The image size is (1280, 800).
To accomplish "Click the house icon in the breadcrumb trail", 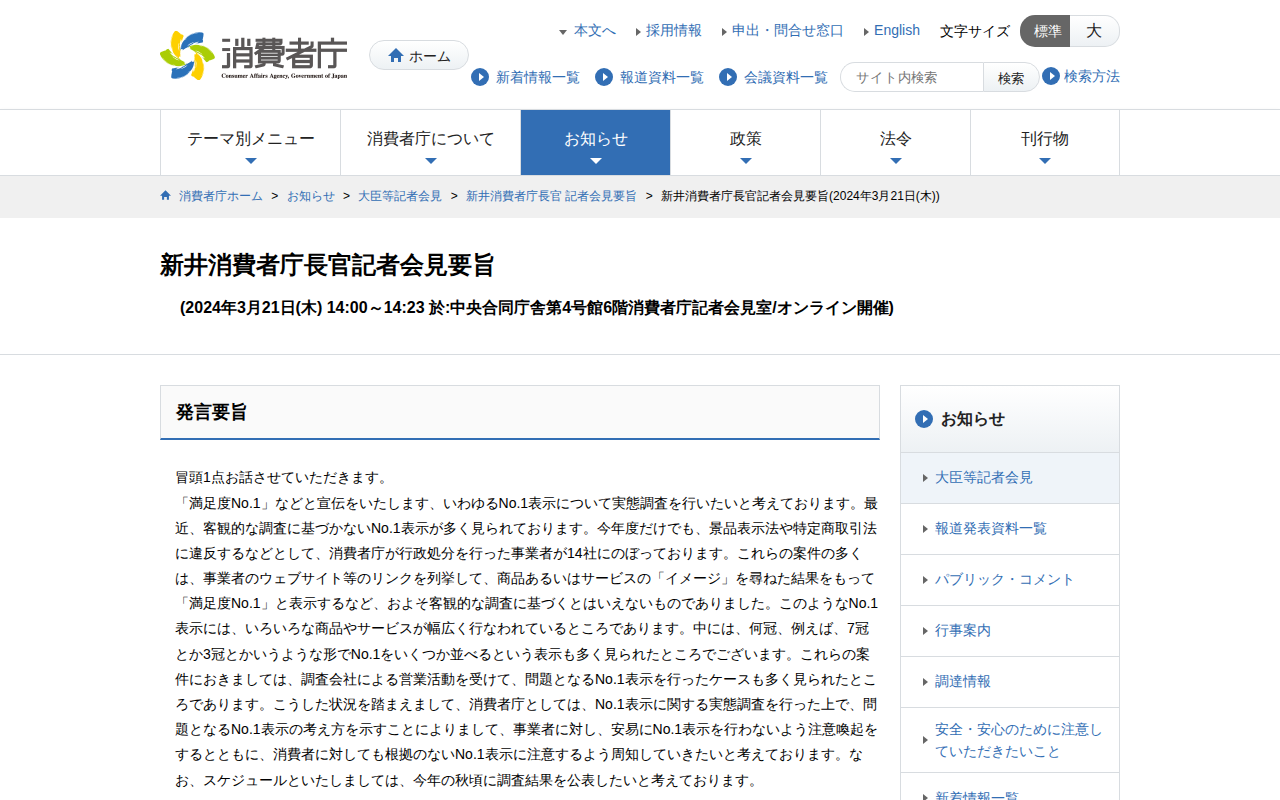I will (x=165, y=195).
